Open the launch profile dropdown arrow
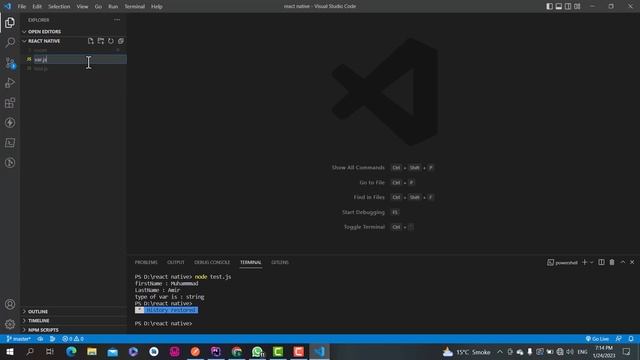Screen dimensions: 640x360 [591, 262]
